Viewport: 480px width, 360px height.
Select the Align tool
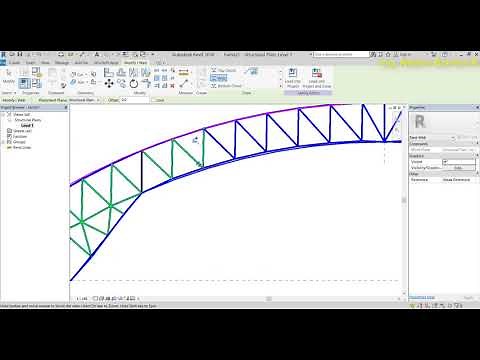[109, 72]
